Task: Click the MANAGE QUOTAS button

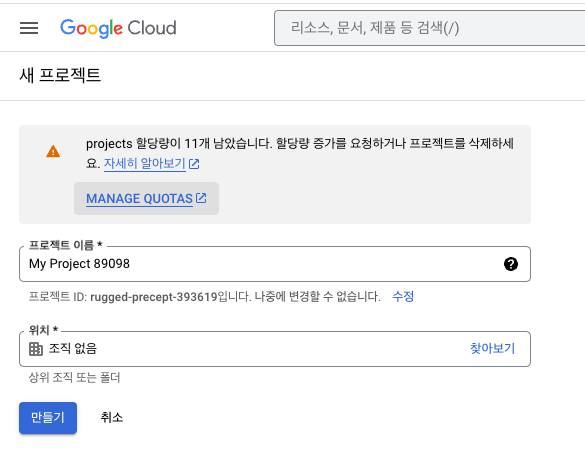Action: point(146,198)
